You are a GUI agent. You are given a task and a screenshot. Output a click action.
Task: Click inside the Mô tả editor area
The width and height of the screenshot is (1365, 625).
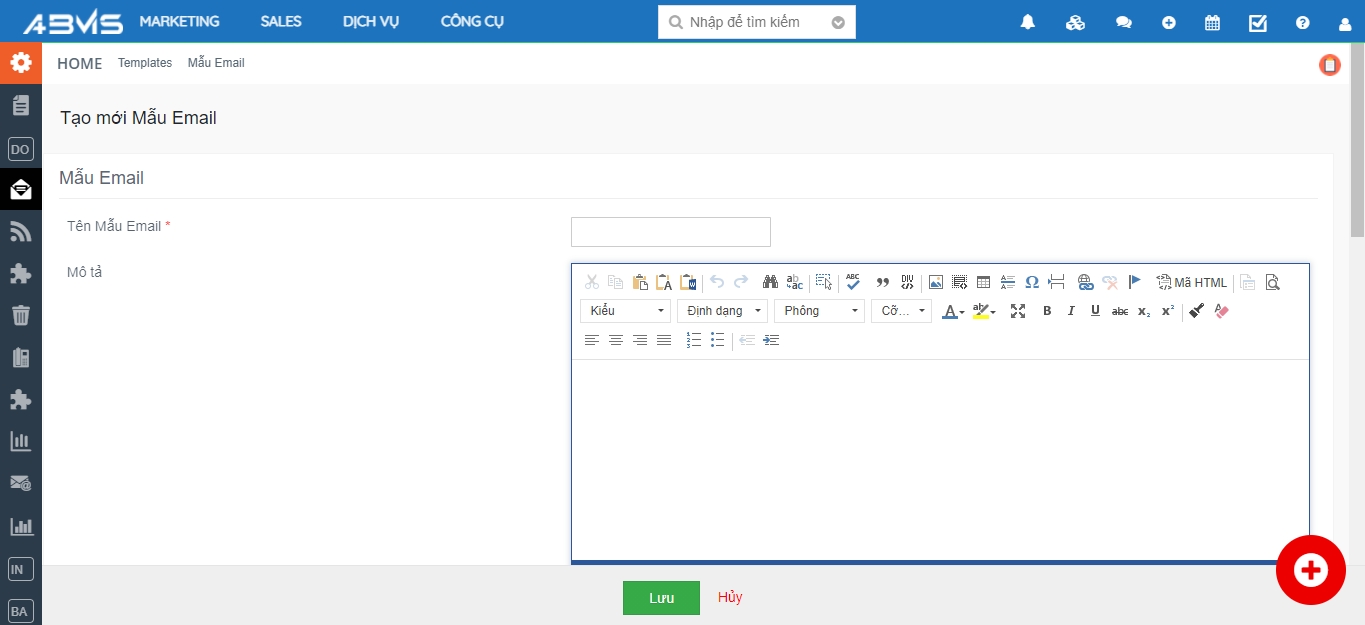[940, 460]
